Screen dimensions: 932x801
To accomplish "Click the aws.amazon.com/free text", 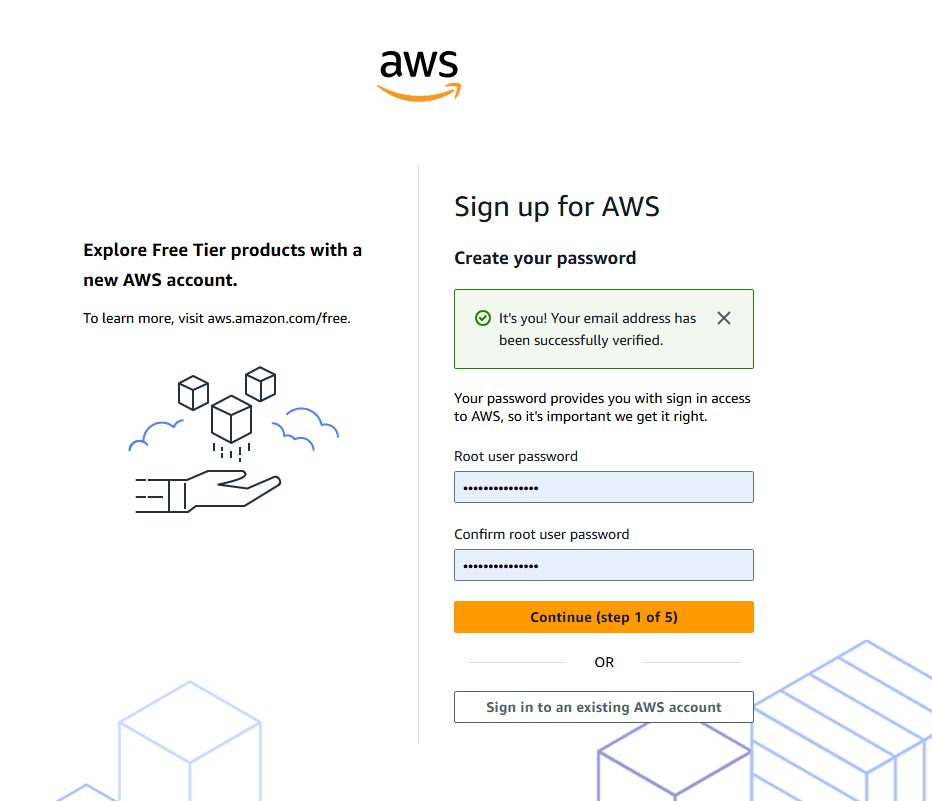I will tap(279, 319).
